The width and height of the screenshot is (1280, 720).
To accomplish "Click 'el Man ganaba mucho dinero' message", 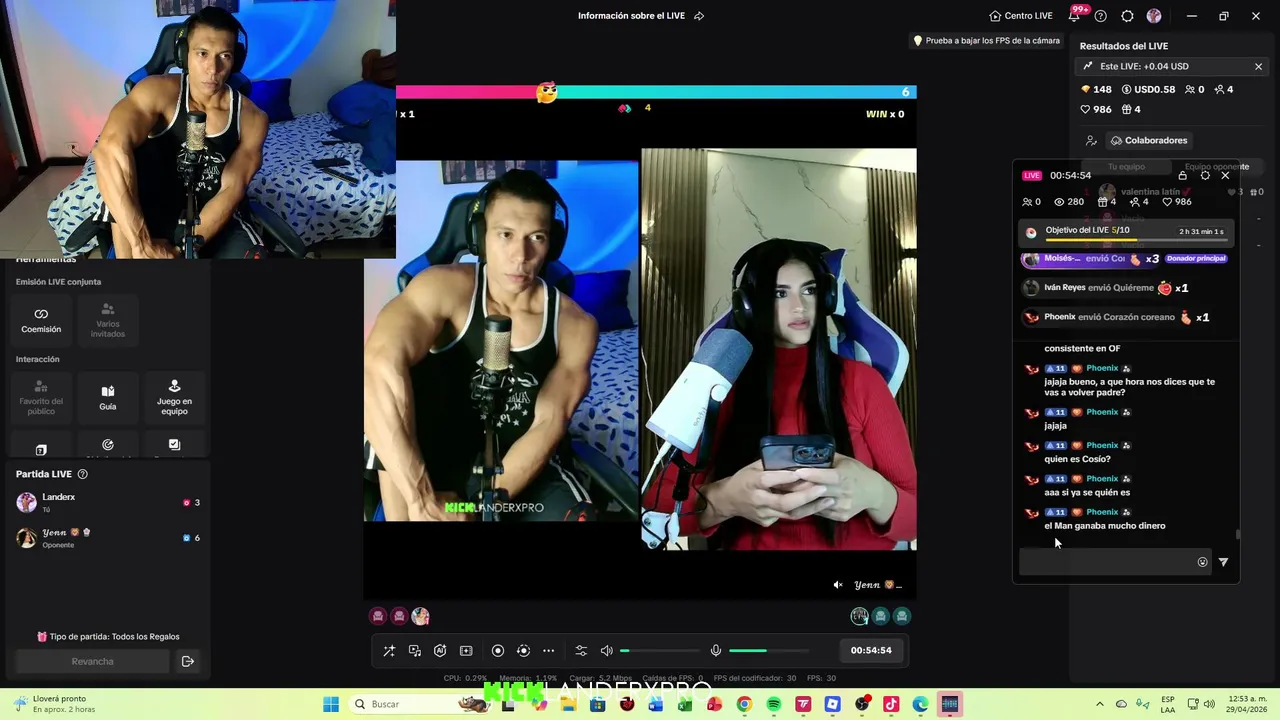I will [x=1105, y=526].
